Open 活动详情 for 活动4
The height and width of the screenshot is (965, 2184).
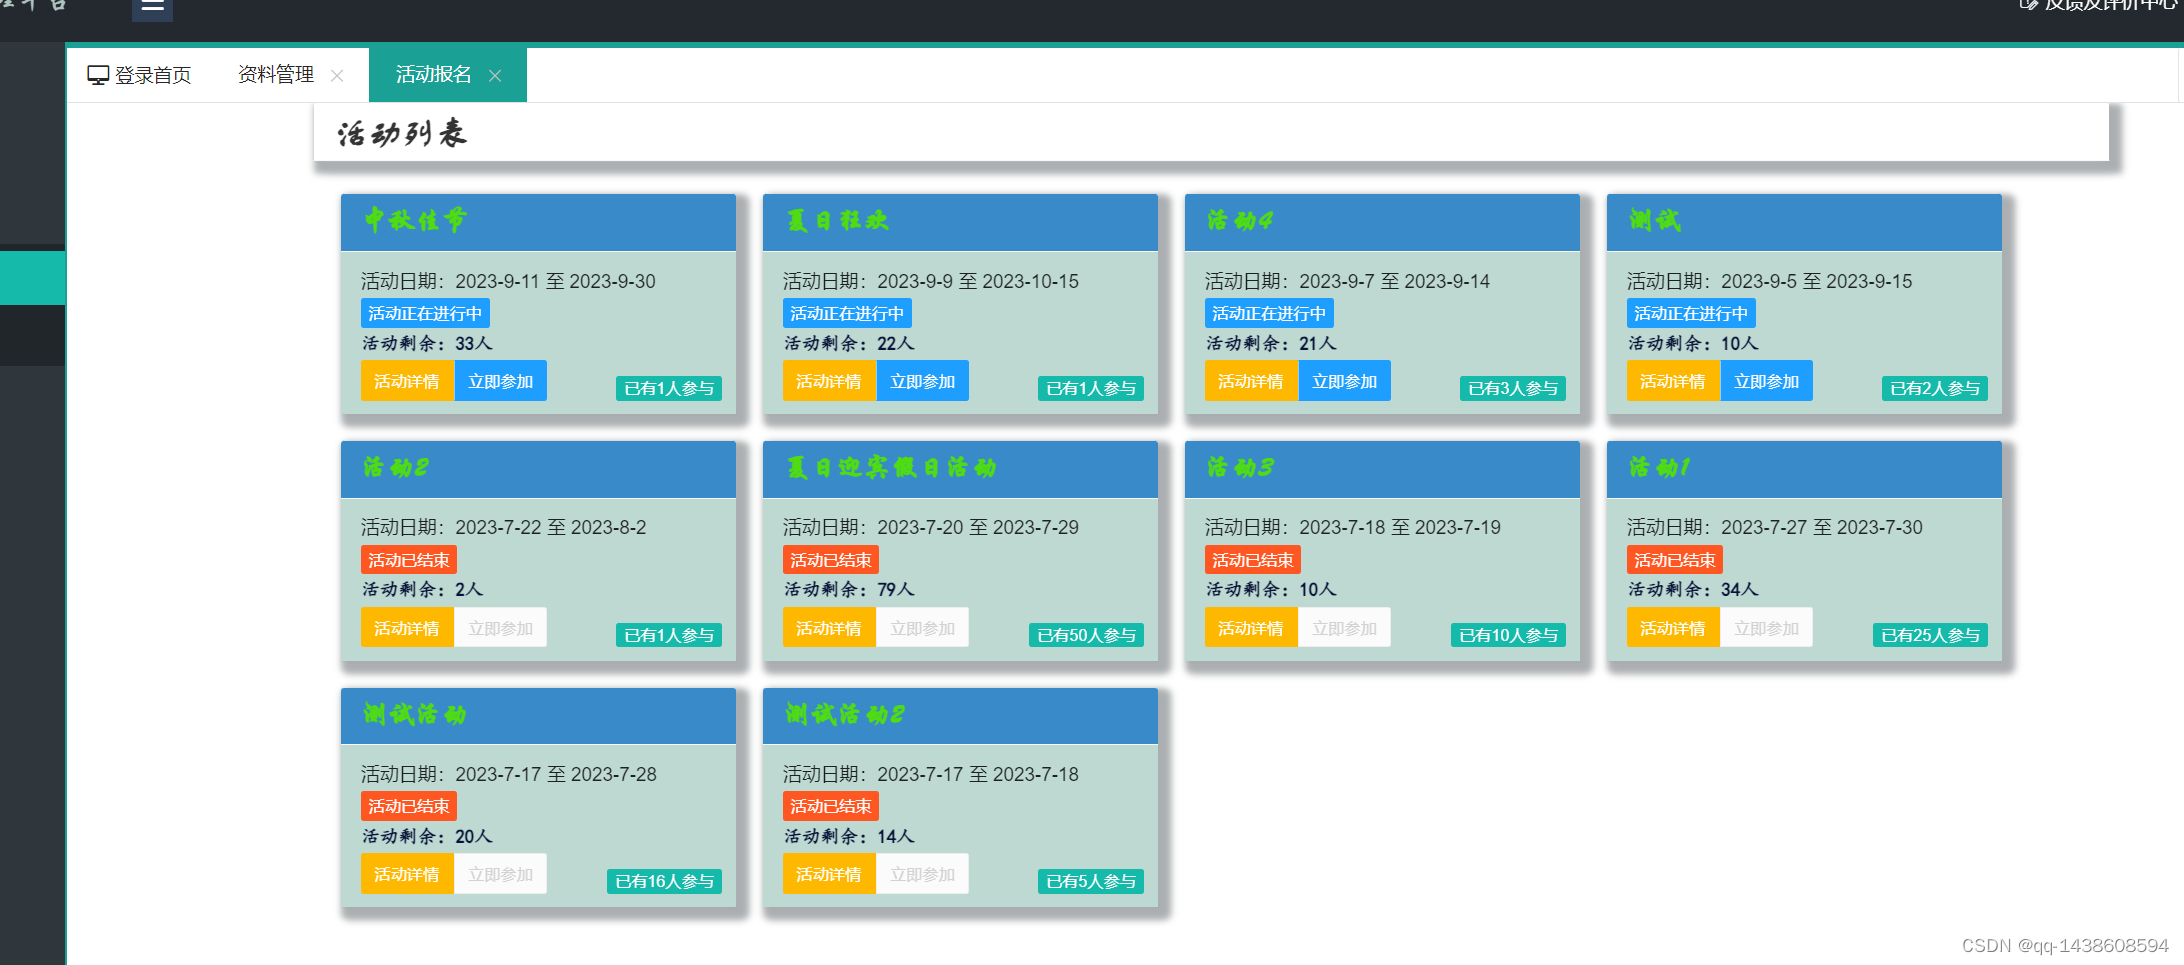(x=1251, y=381)
